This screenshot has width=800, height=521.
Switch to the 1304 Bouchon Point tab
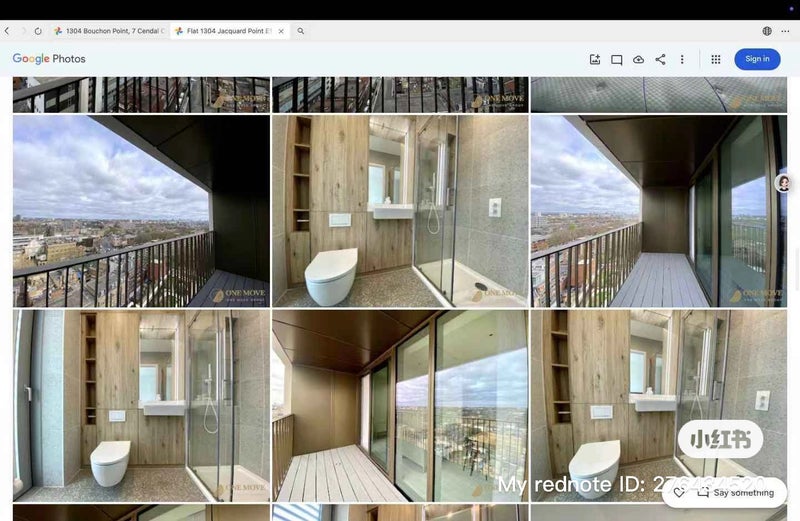coord(110,31)
